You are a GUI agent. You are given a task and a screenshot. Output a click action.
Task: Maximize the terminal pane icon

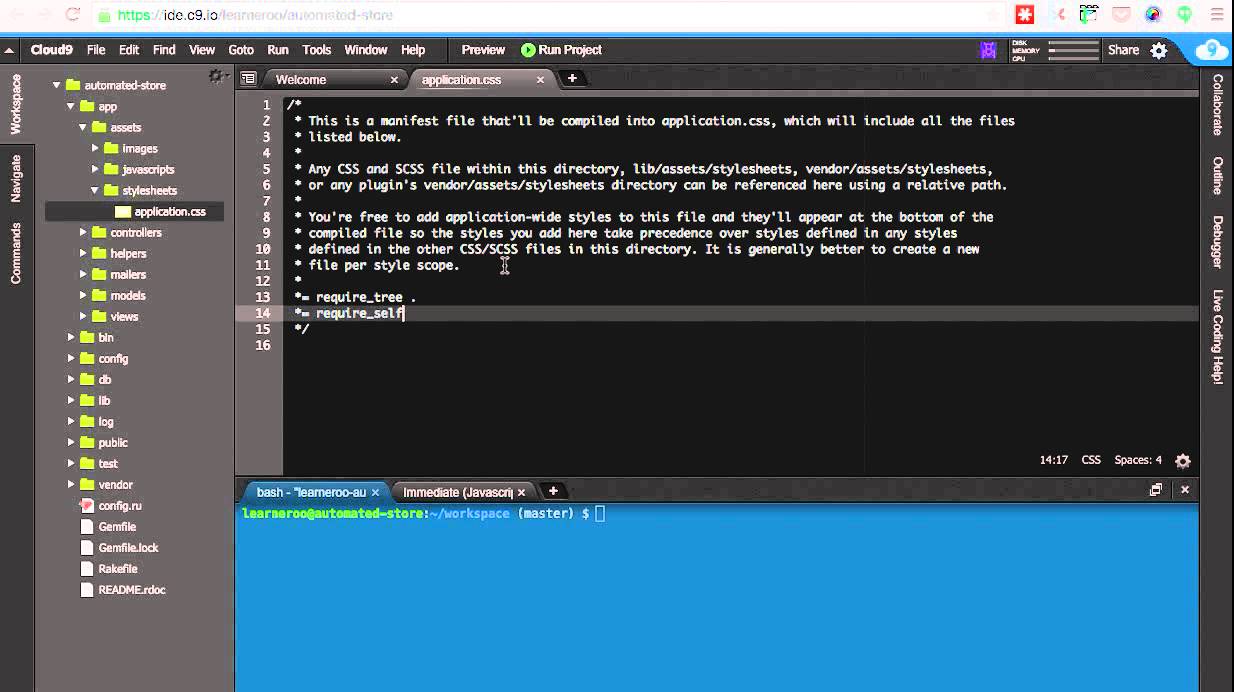[1156, 490]
